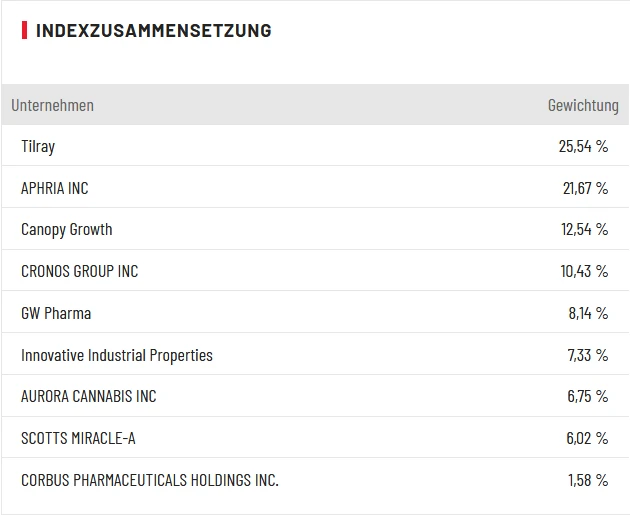Screen dimensions: 630x515
Task: Open CORBUS PHARMACEUTICALS HOLDINGS INC. entry
Action: (x=150, y=480)
